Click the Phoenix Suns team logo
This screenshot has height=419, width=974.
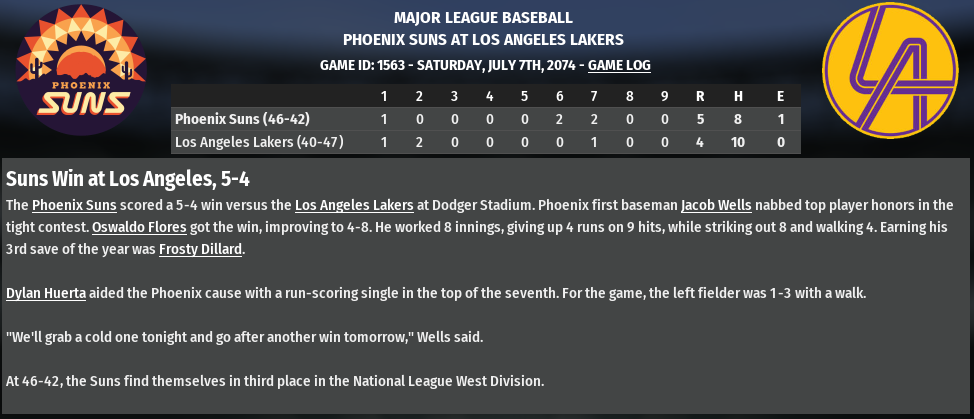point(75,80)
